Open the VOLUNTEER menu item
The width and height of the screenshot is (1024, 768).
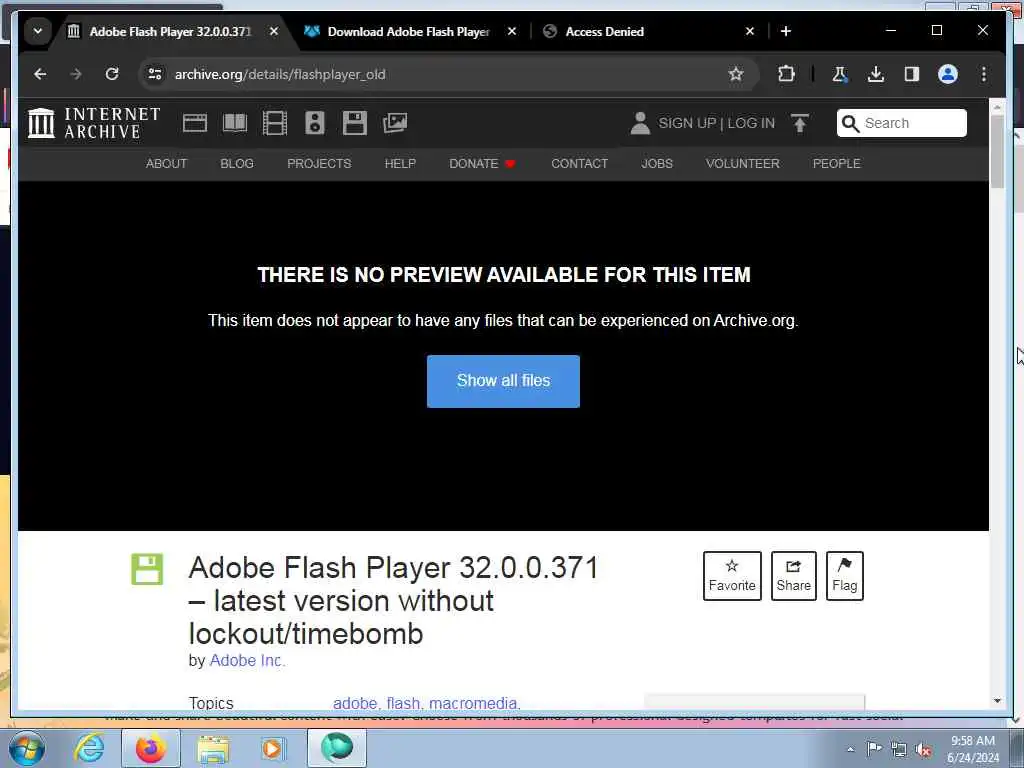click(743, 164)
